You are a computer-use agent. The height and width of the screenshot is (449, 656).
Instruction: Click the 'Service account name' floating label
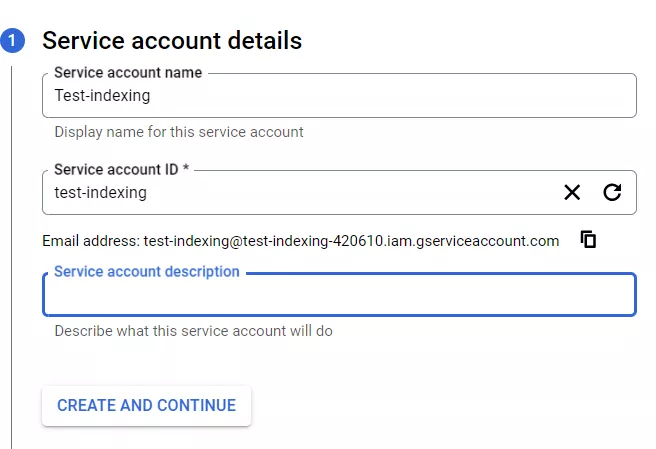coord(128,72)
